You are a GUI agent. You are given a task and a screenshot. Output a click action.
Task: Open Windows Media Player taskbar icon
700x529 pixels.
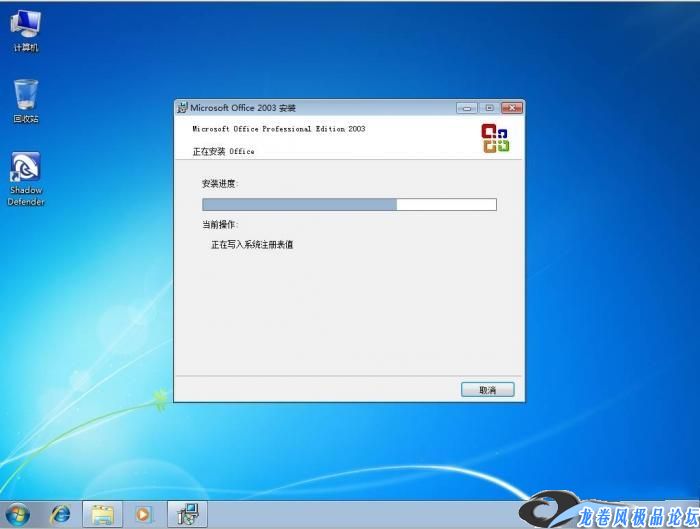143,514
